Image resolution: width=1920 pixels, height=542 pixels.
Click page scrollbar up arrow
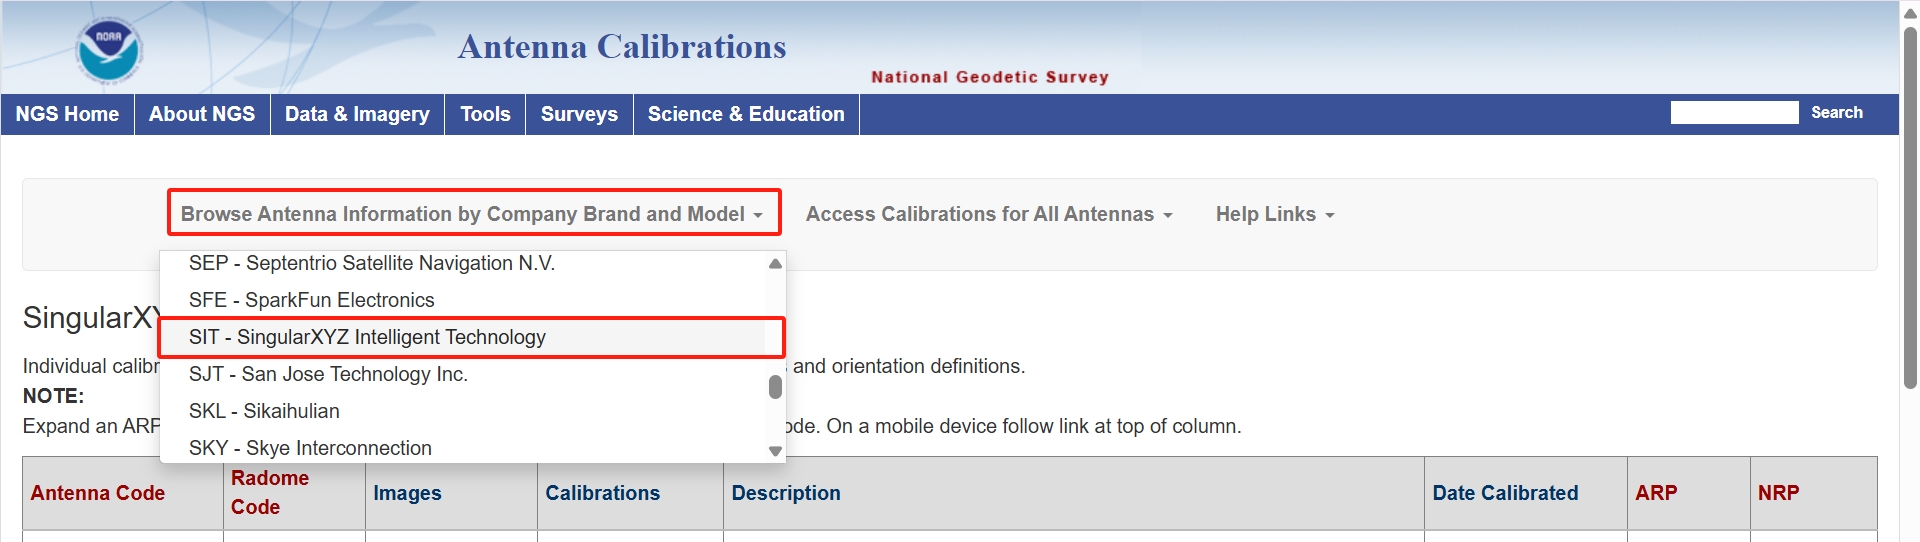click(x=1910, y=13)
